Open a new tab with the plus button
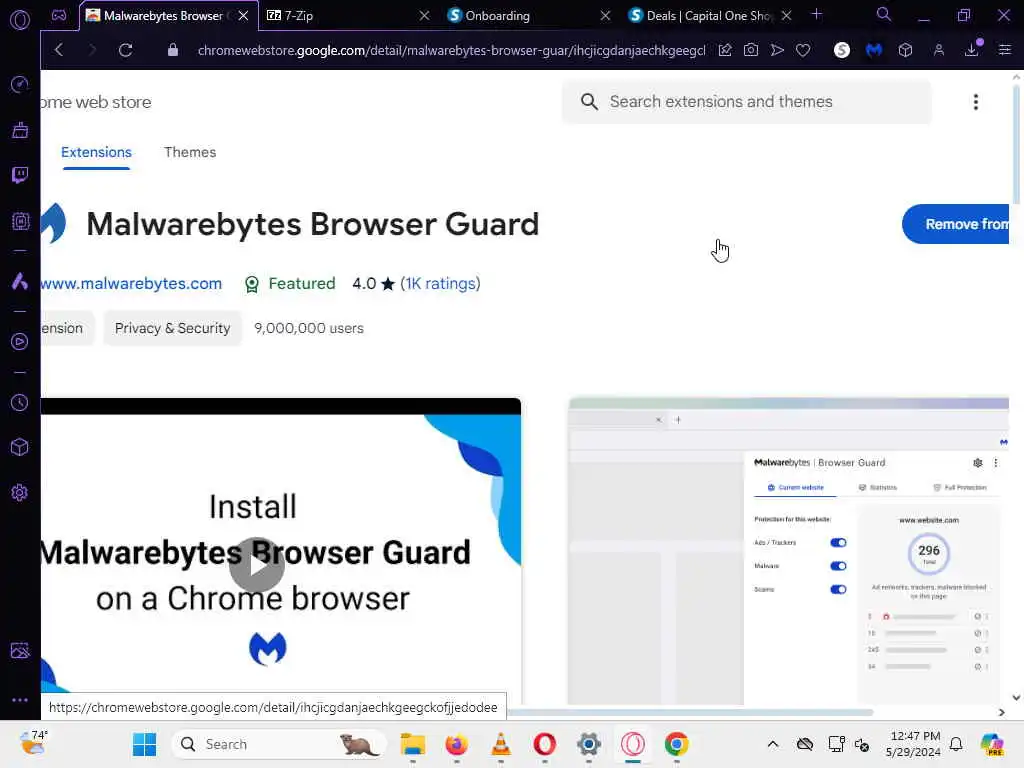 click(x=816, y=14)
